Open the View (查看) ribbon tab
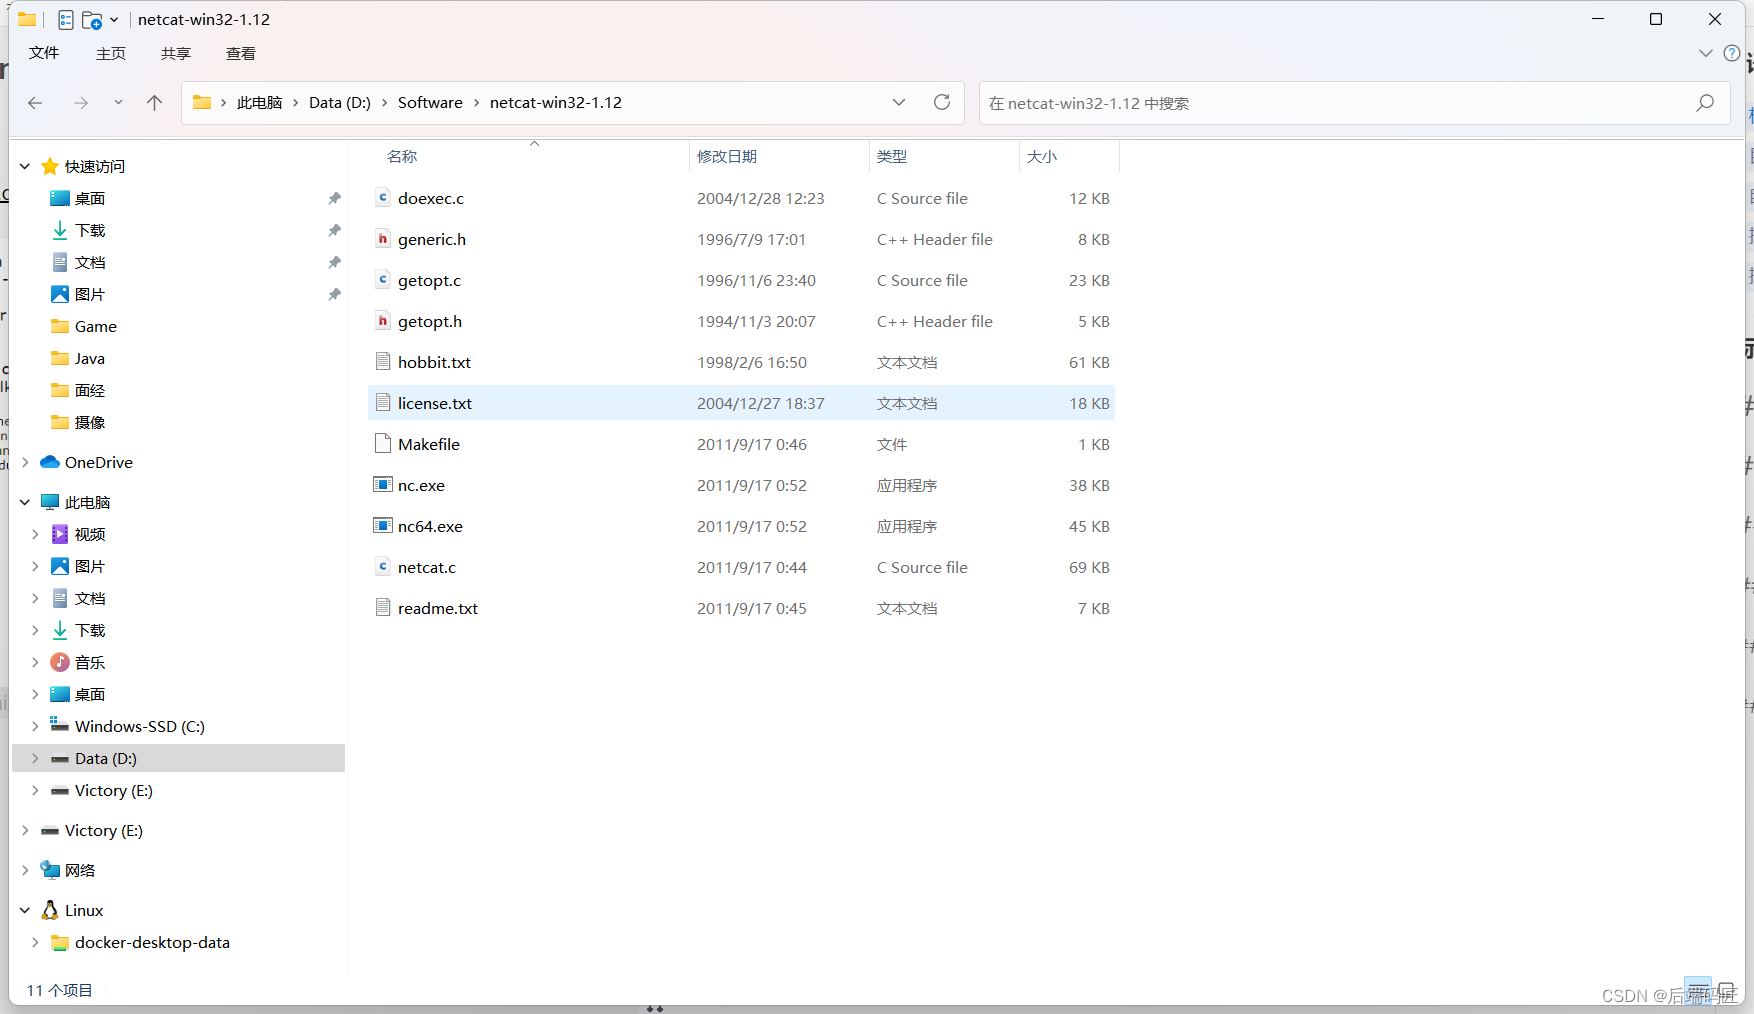The image size is (1754, 1014). tap(241, 54)
